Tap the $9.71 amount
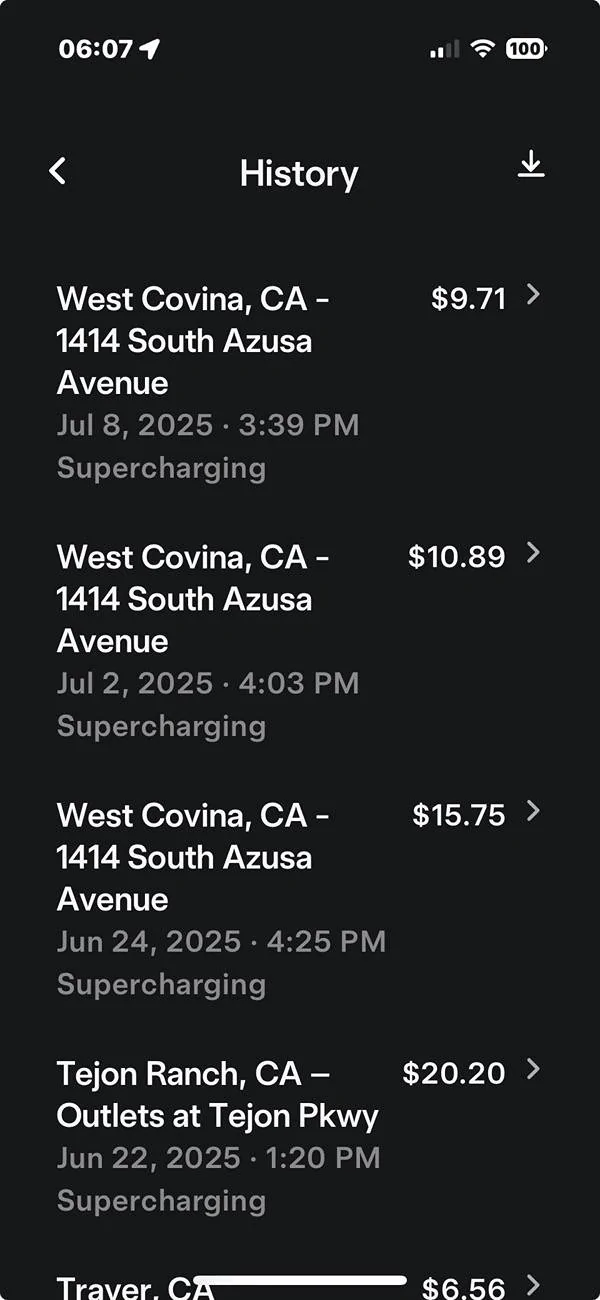This screenshot has width=600, height=1300. (x=468, y=298)
